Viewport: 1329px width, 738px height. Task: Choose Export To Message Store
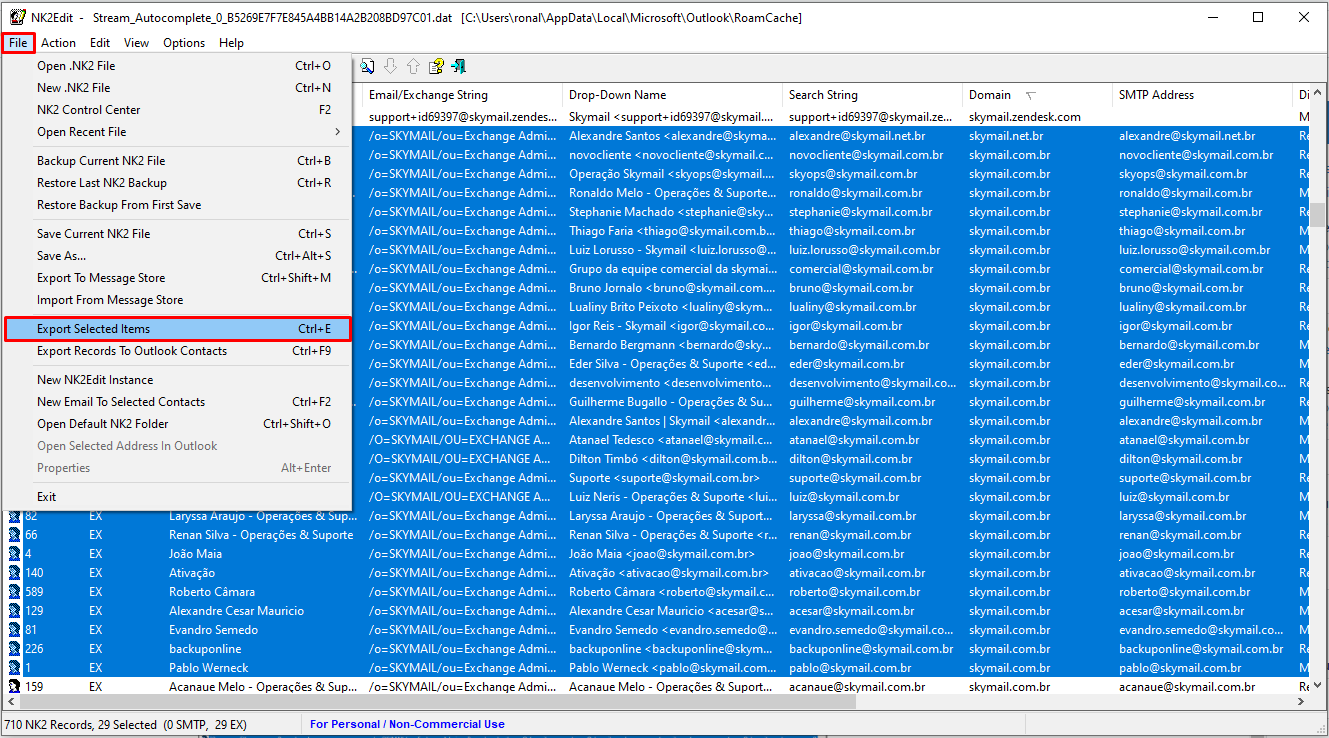(x=177, y=278)
